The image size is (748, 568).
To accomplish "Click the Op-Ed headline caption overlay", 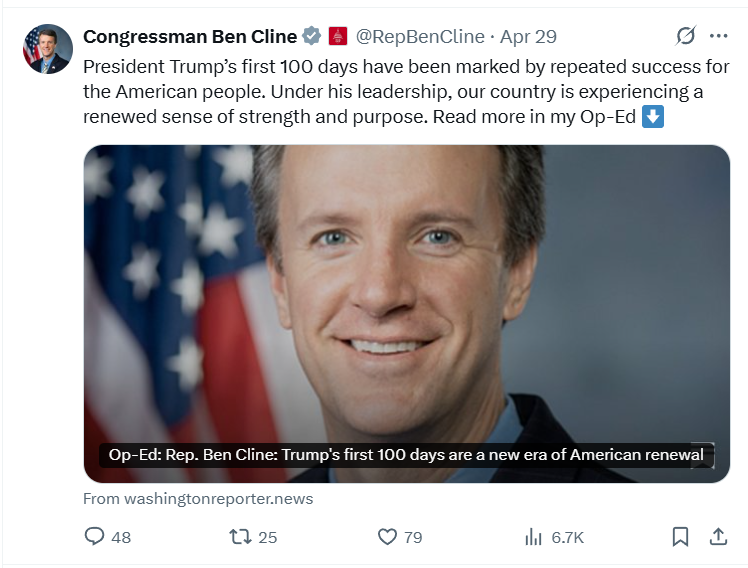I will (x=407, y=455).
